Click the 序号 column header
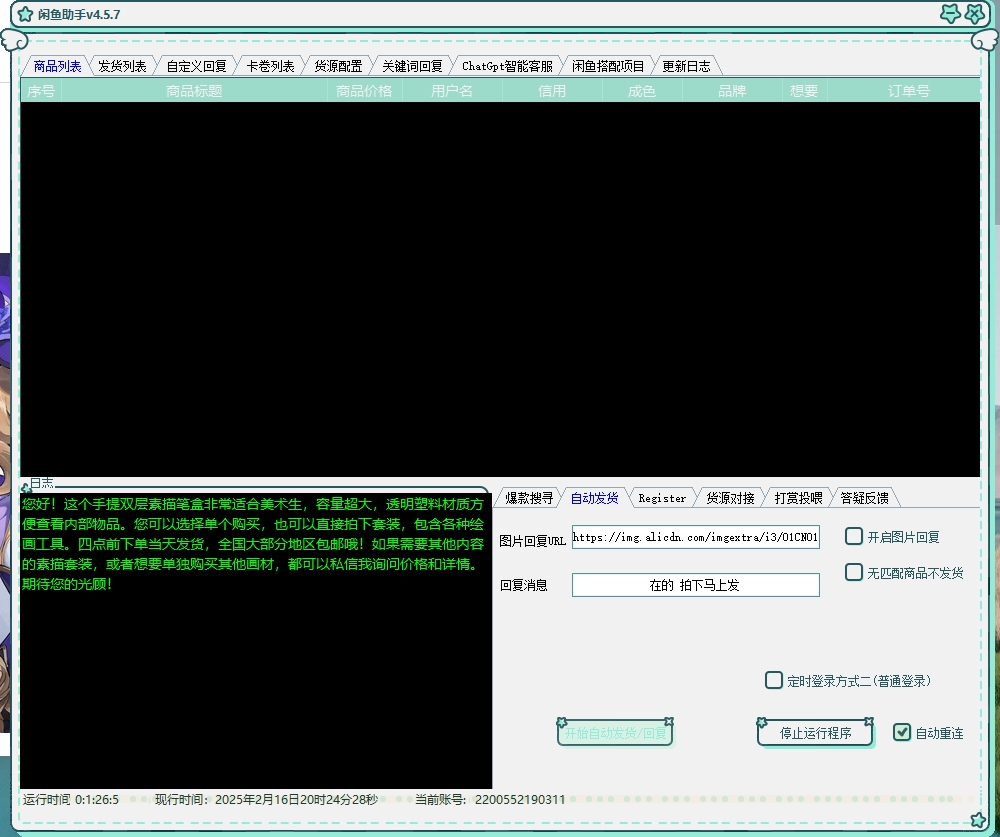The width and height of the screenshot is (1000, 837). [41, 91]
